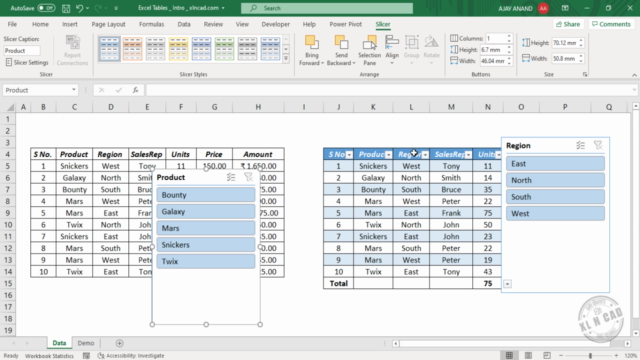Switch to the Demo sheet tab

click(x=86, y=343)
